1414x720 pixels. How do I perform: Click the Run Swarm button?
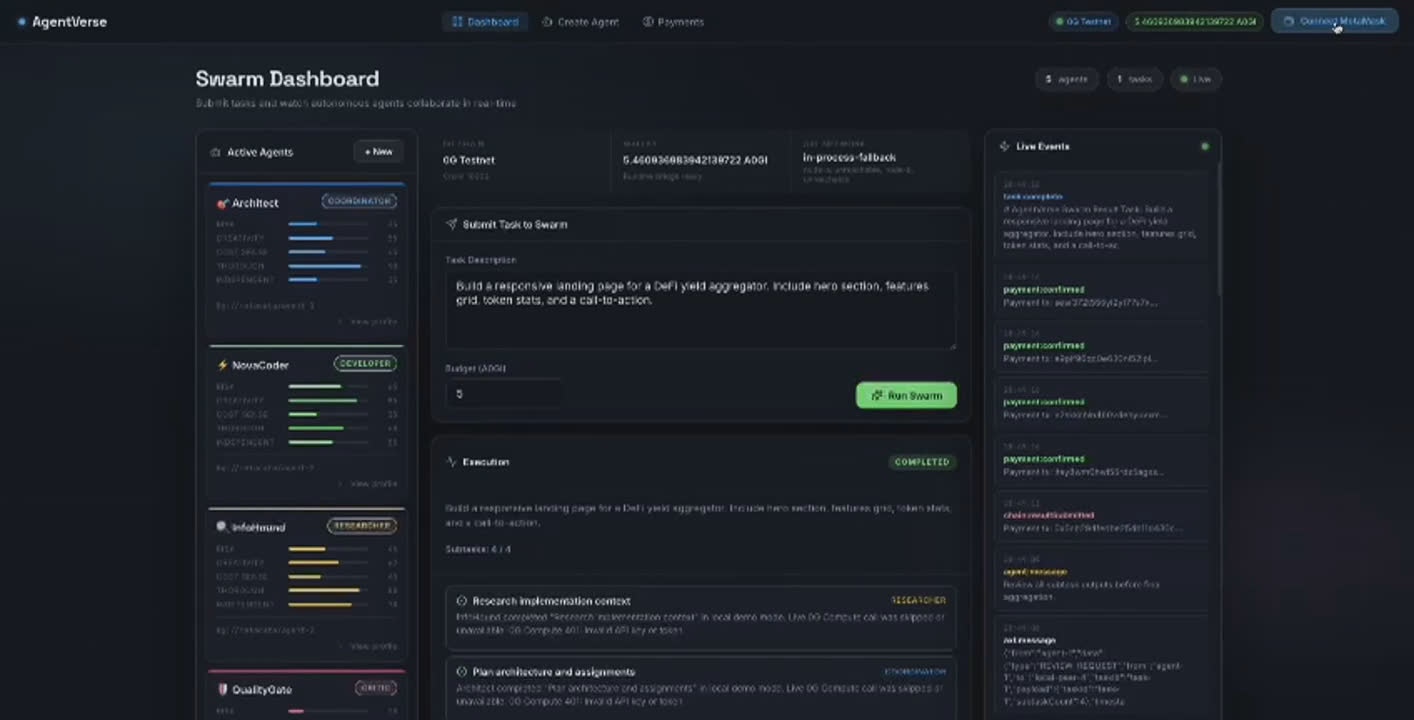click(906, 395)
